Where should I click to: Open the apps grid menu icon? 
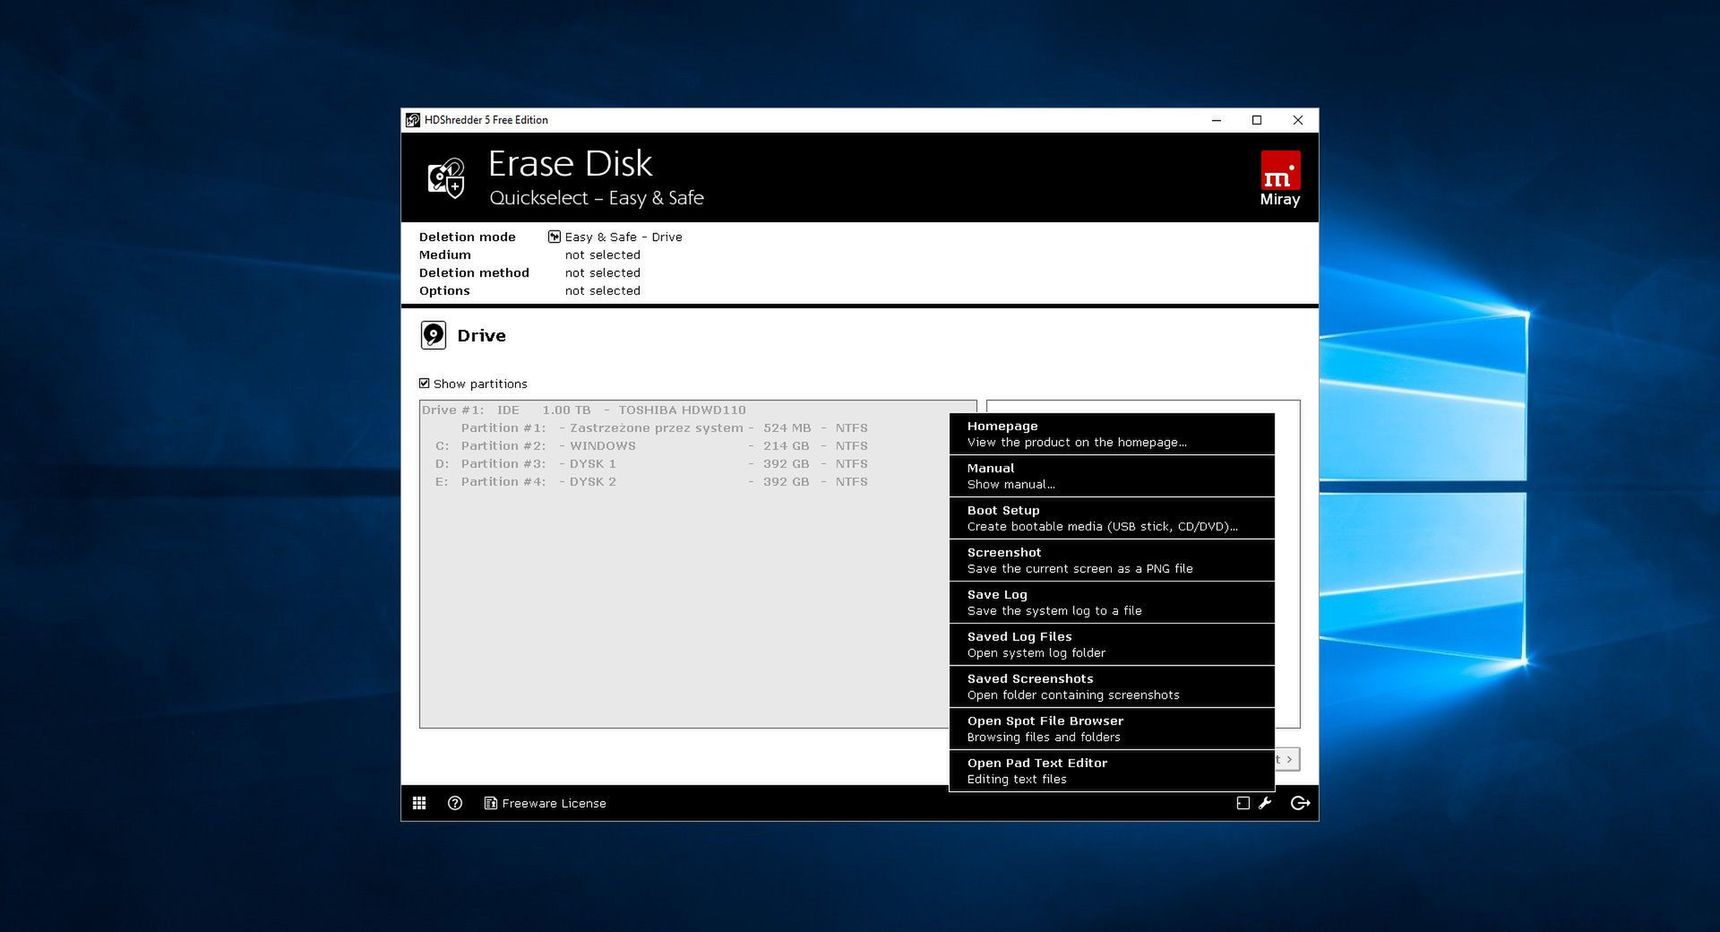419,803
